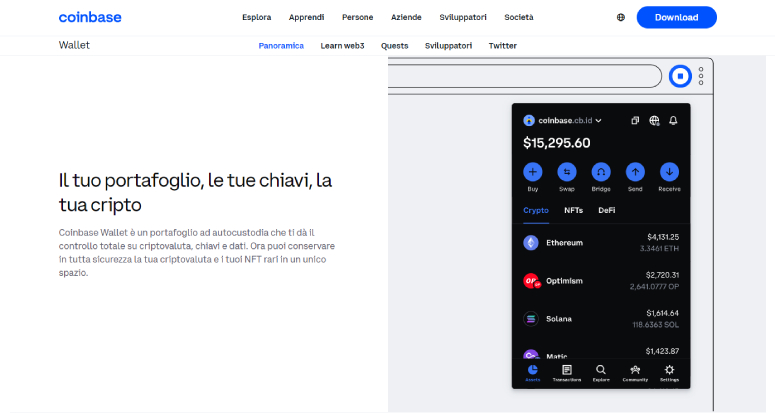This screenshot has width=775, height=413.
Task: Click the Ethereum coin icon
Action: pyautogui.click(x=531, y=243)
